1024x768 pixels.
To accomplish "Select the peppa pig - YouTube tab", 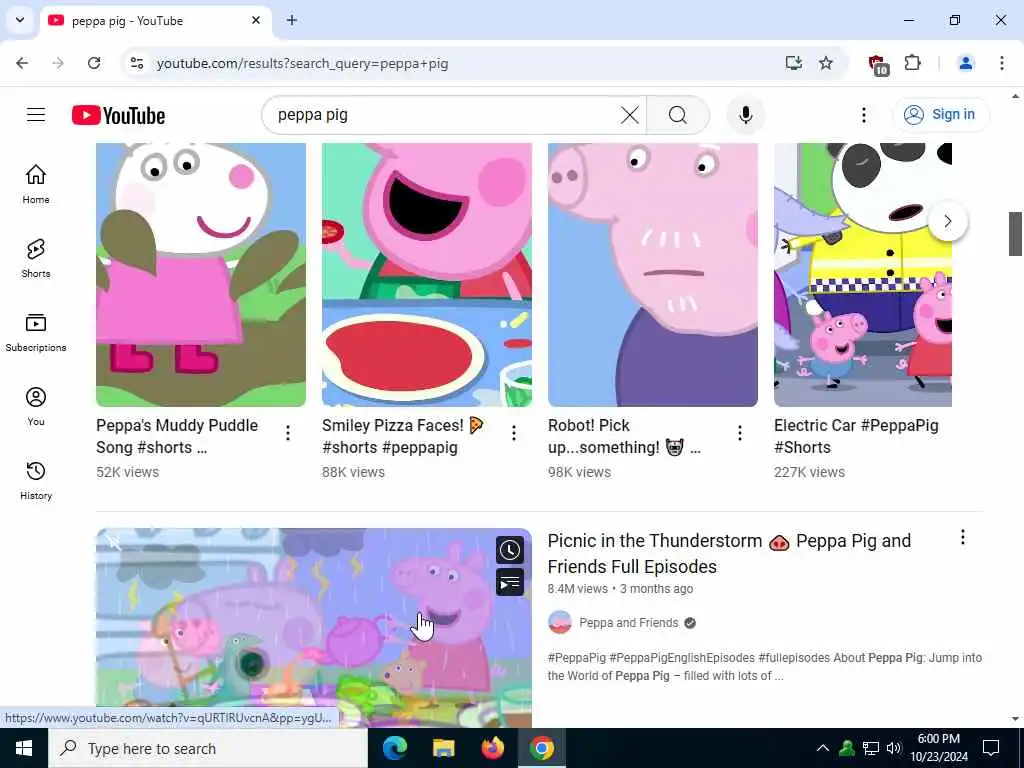I will tap(155, 21).
